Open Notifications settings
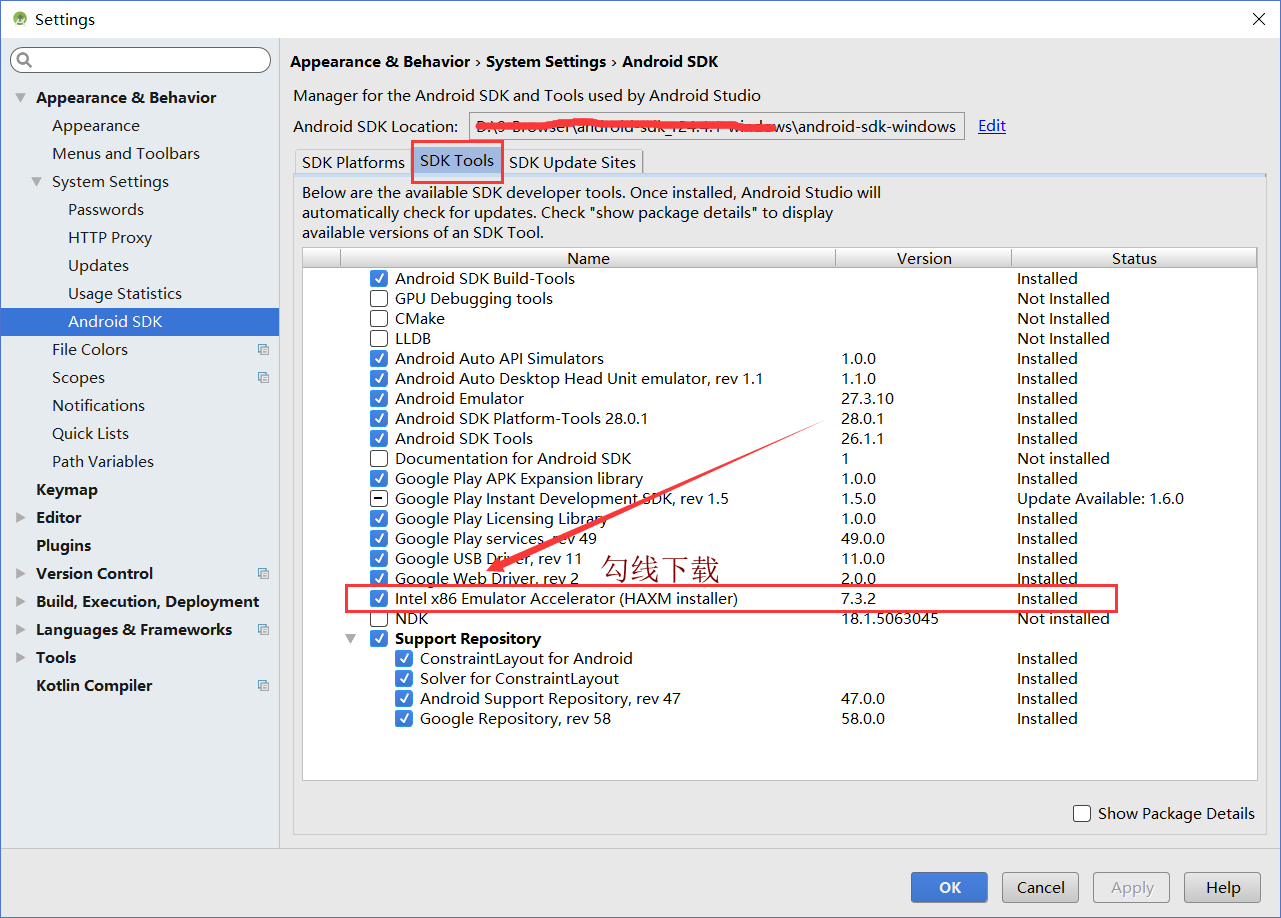 (x=98, y=406)
